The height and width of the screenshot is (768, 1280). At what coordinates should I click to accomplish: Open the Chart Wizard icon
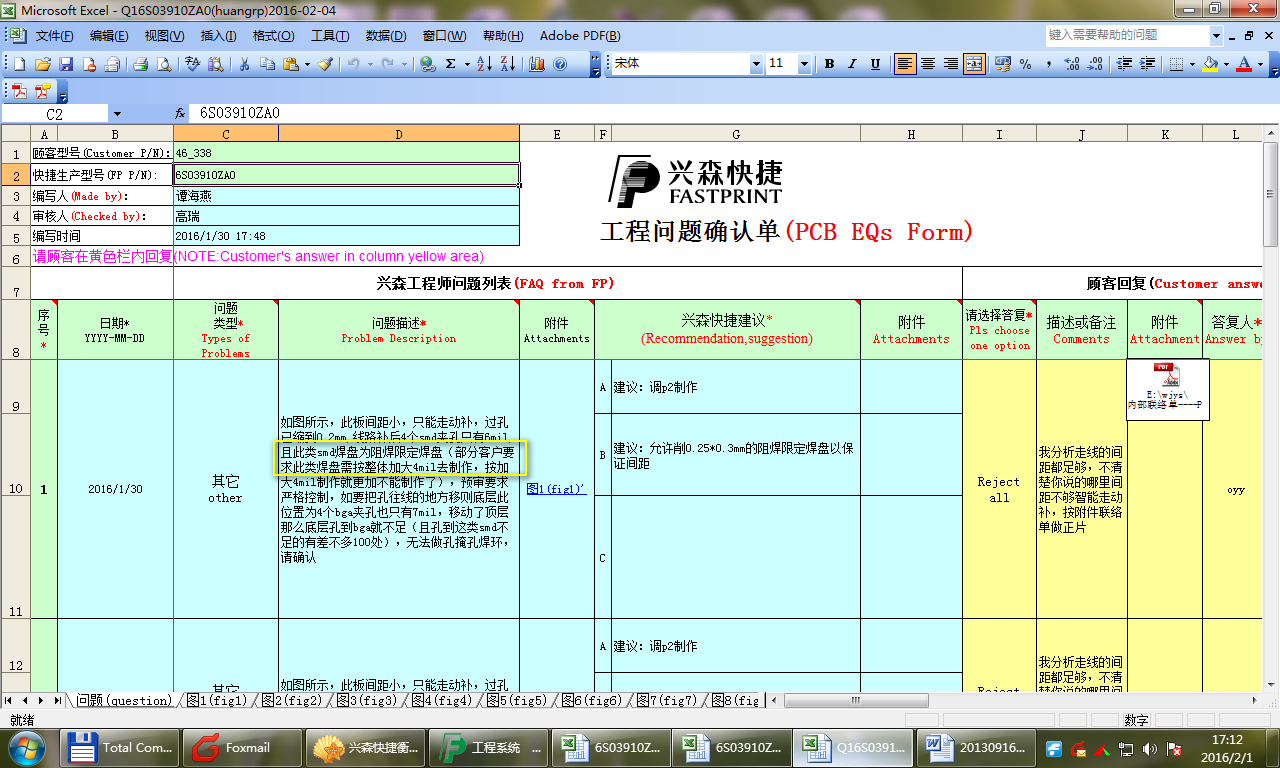(x=537, y=64)
